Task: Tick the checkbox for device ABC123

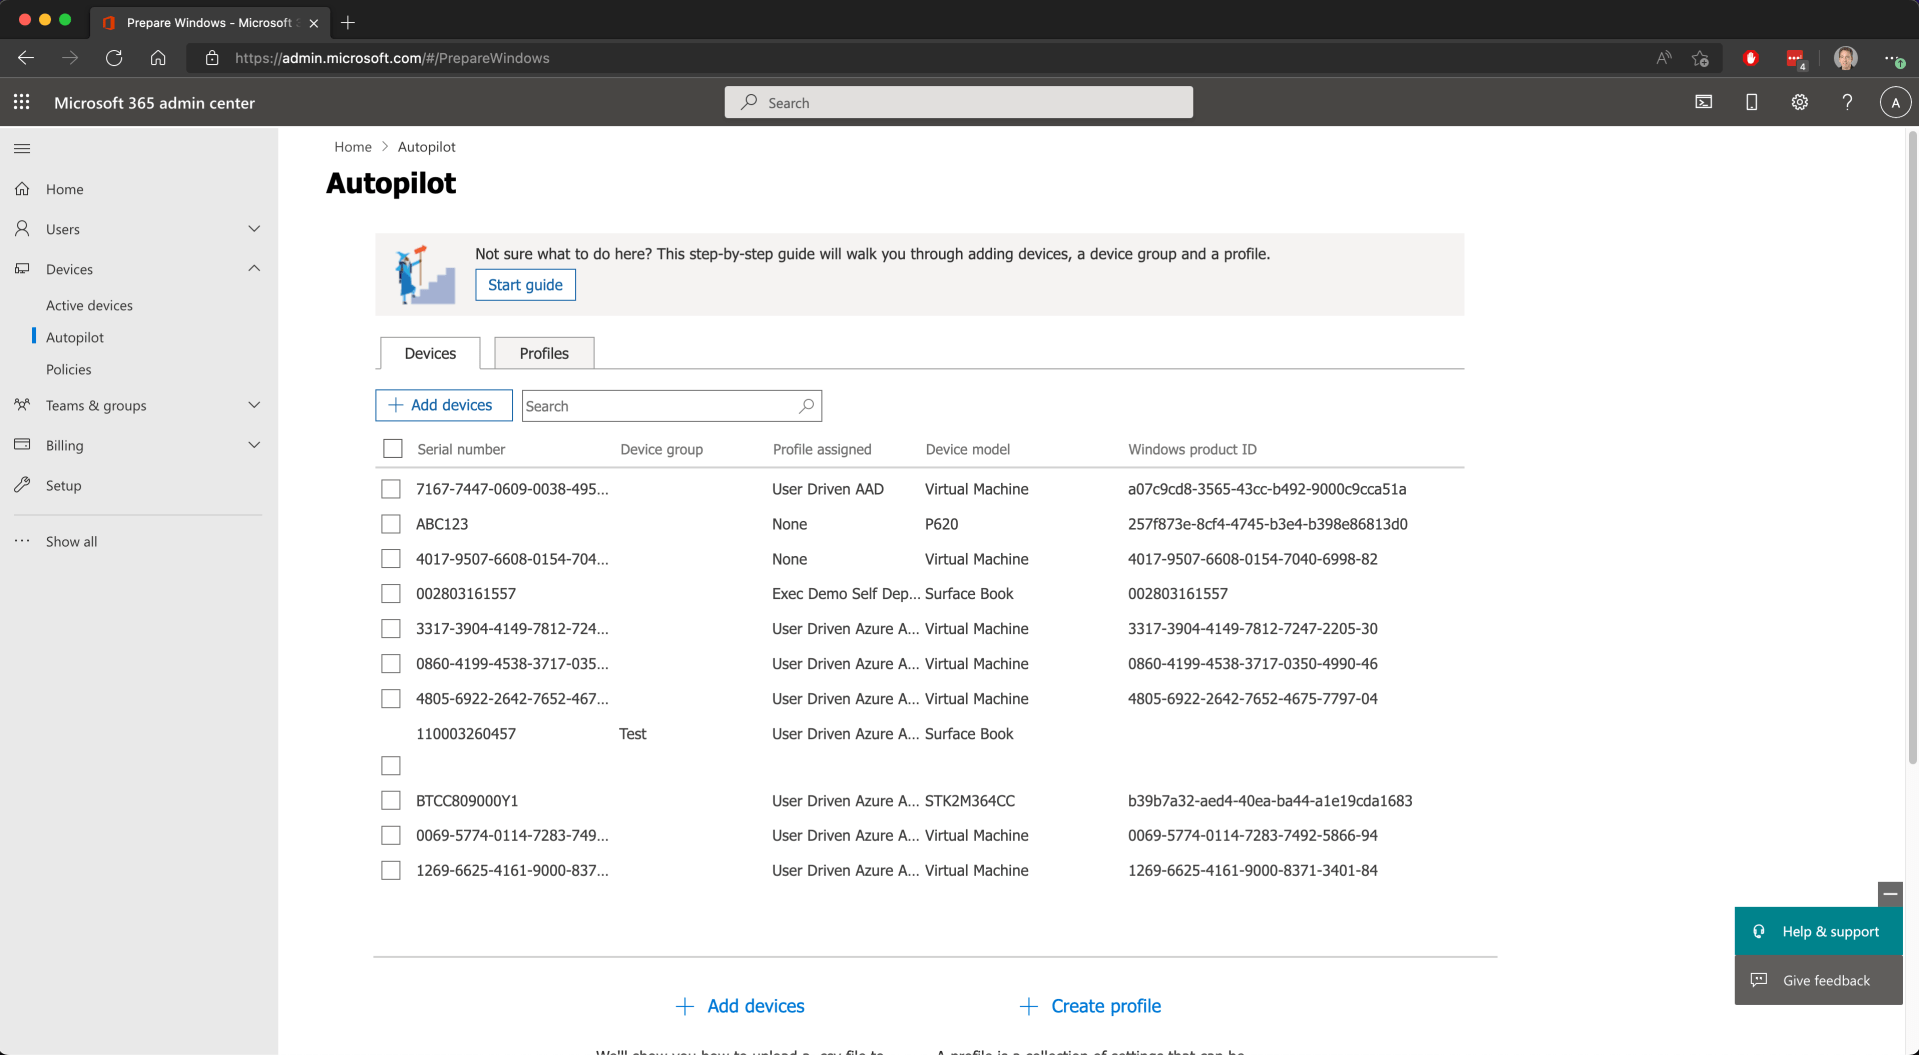Action: point(391,524)
